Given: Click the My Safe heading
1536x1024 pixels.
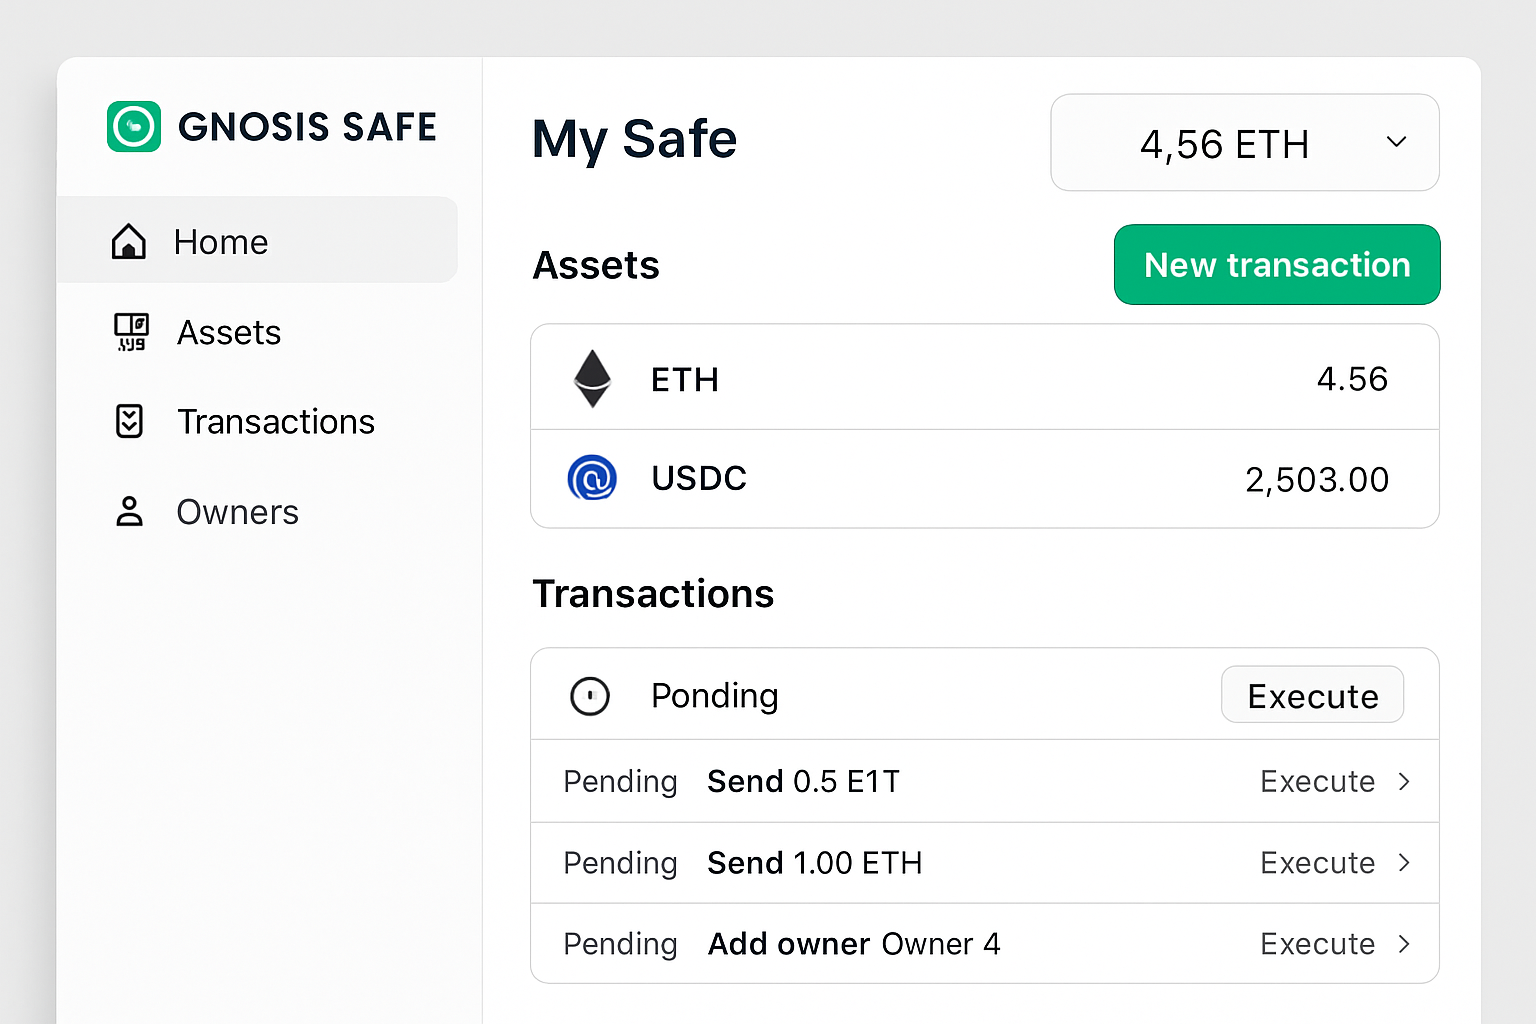Looking at the screenshot, I should [634, 140].
